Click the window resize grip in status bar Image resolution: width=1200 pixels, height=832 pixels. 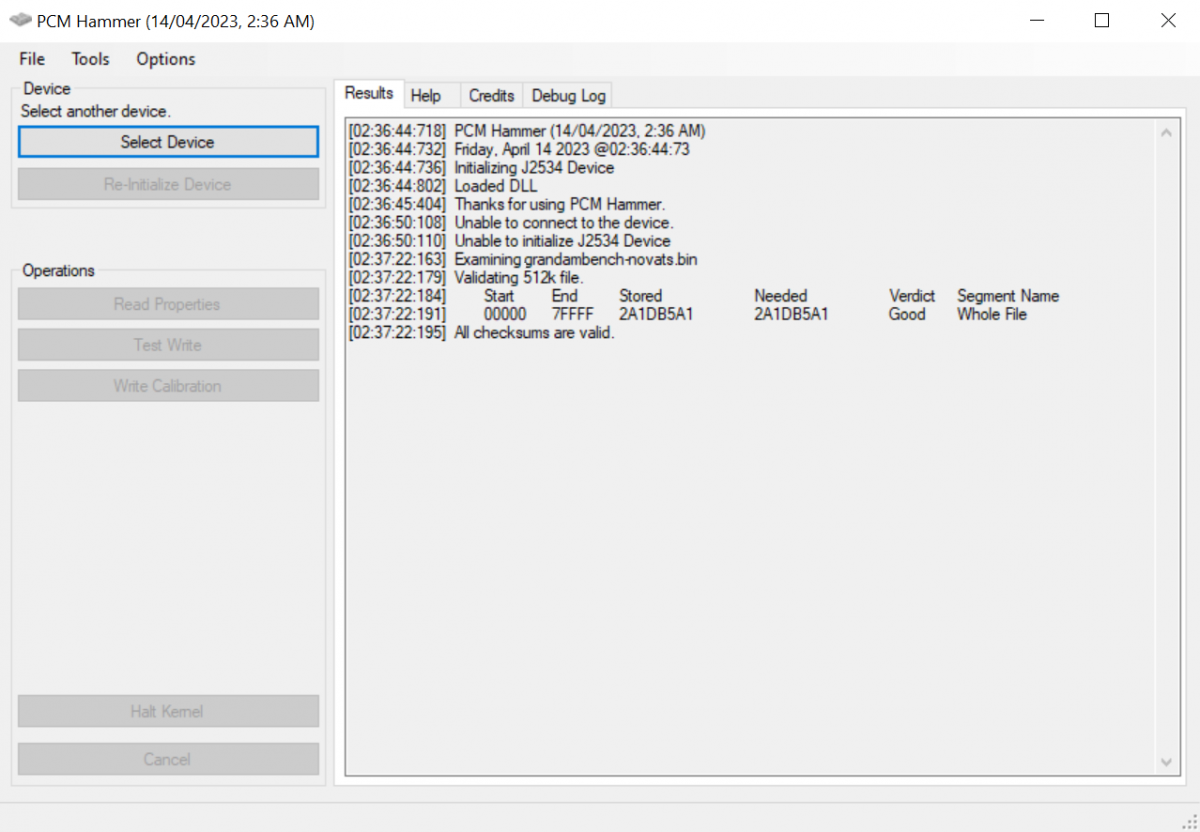point(1188,820)
